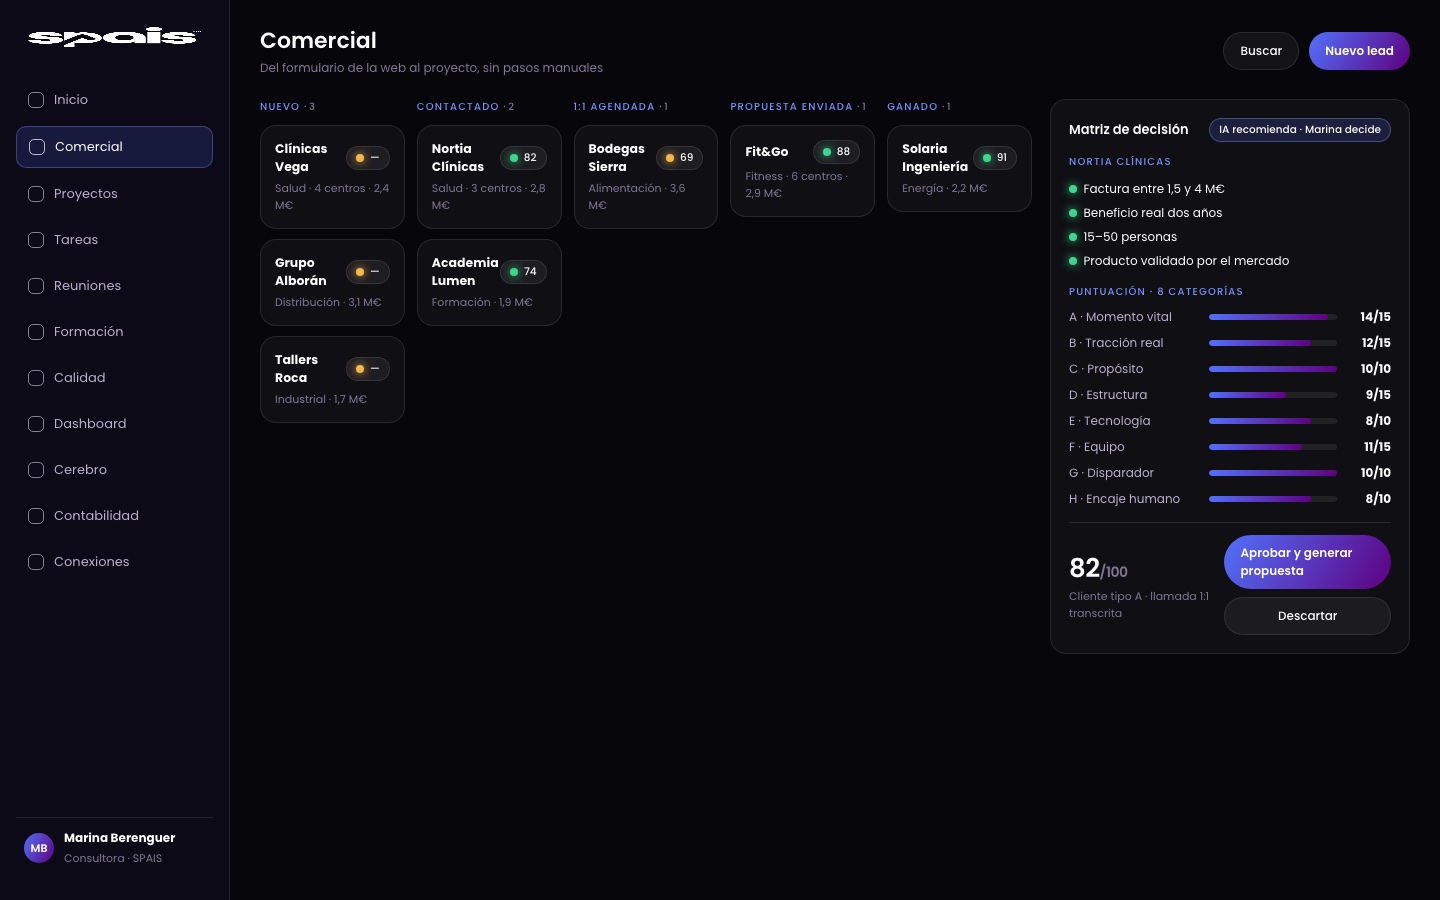
Task: Click the Dashboard sidebar icon
Action: pos(36,424)
